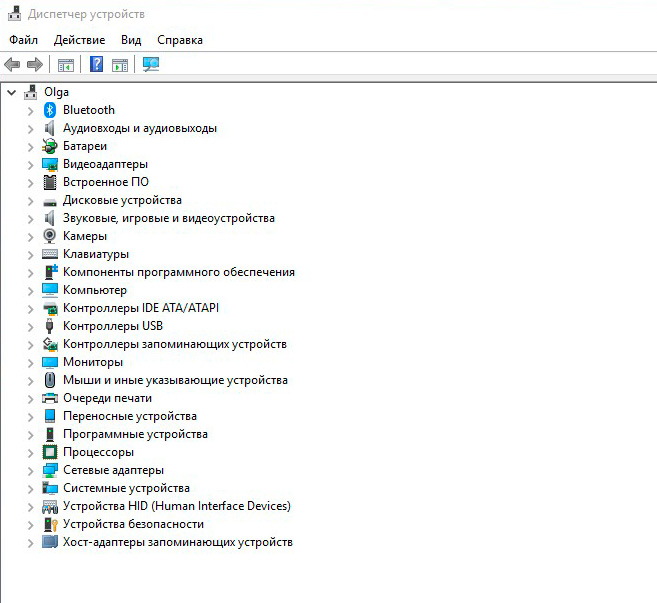Open the Файл menu
Screen dimensions: 657x603
click(23, 40)
